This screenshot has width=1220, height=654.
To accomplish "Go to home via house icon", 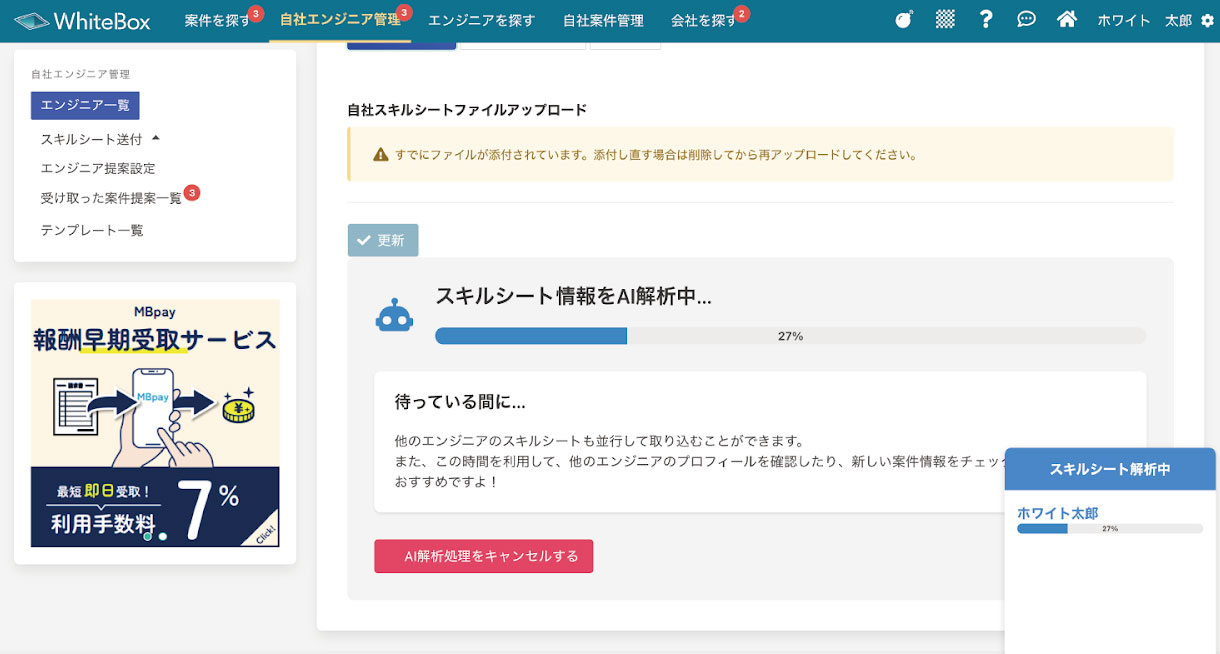I will point(1067,20).
